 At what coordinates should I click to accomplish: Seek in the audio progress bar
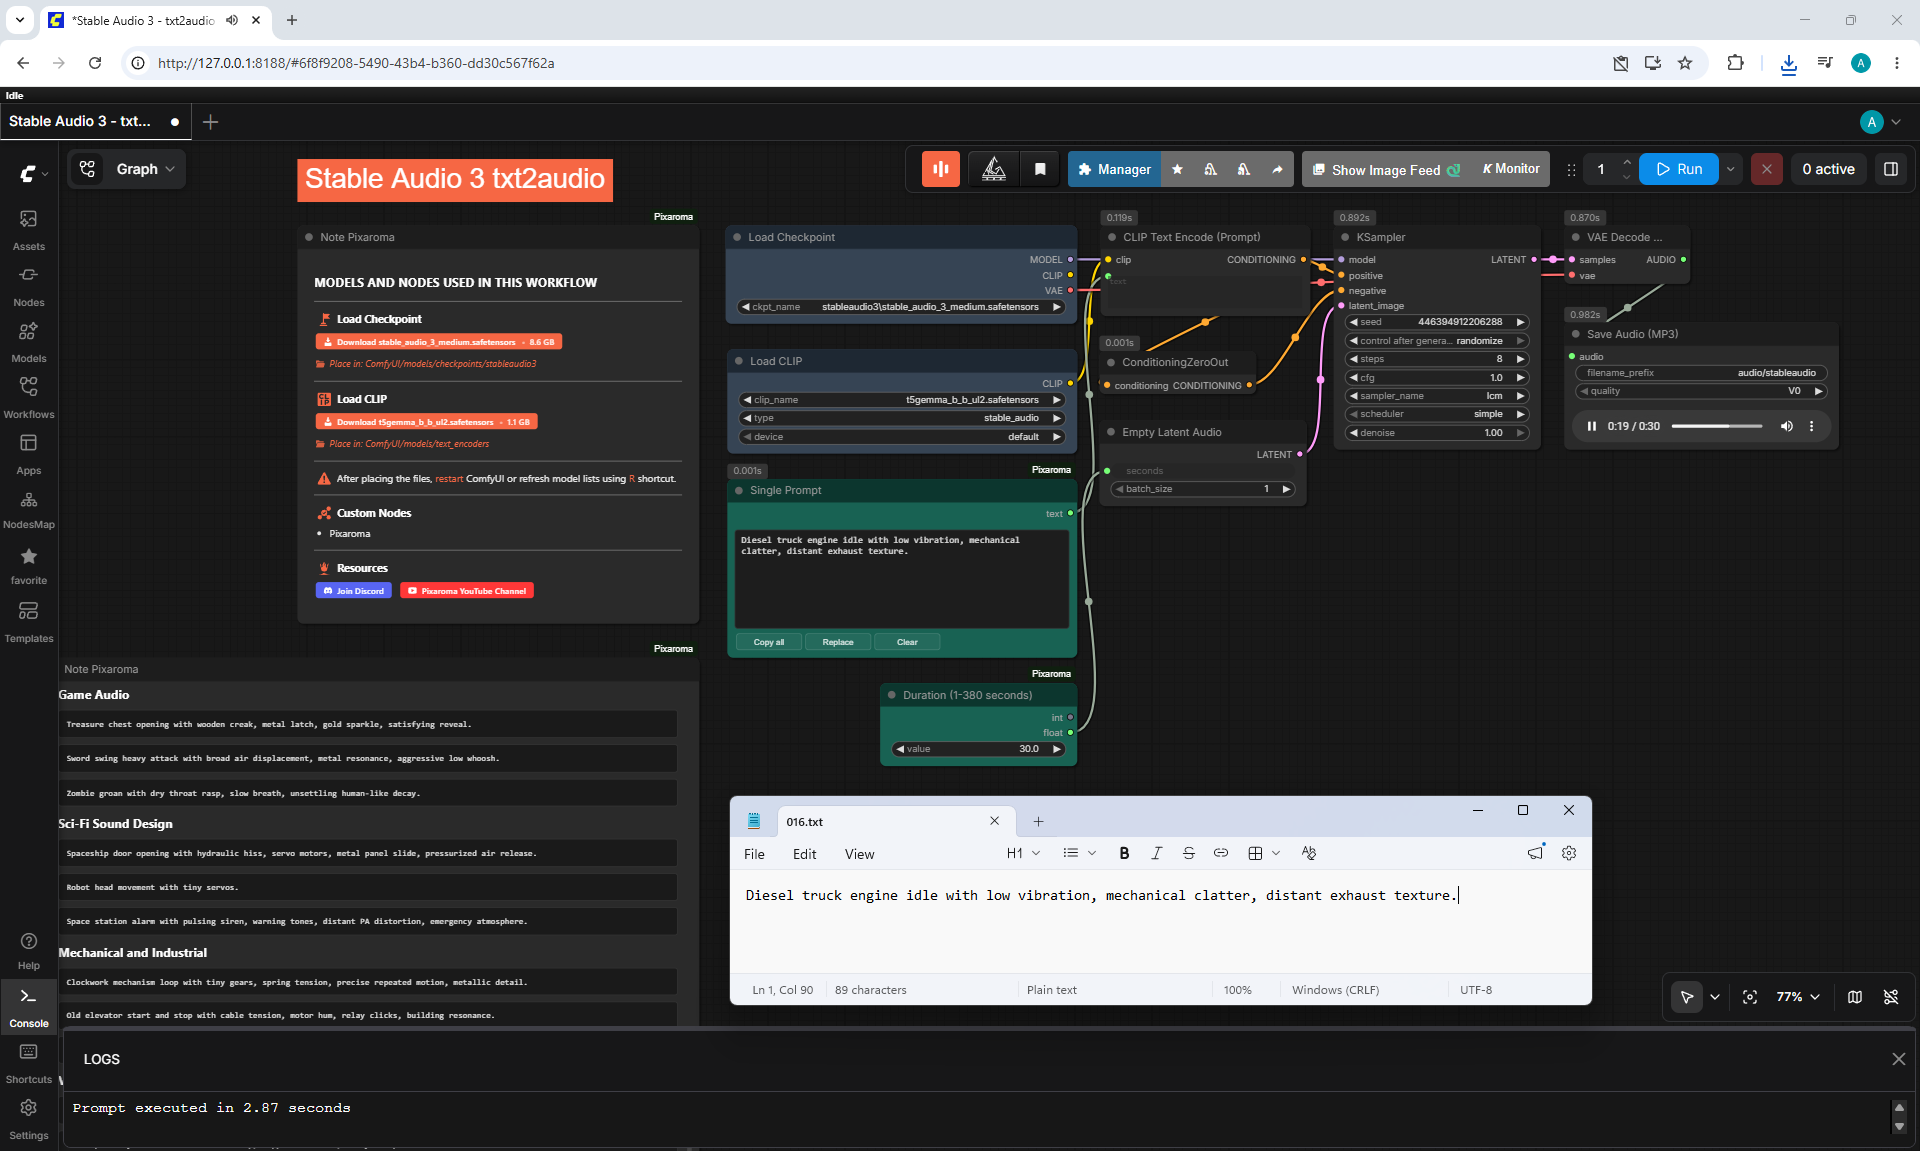click(1717, 426)
